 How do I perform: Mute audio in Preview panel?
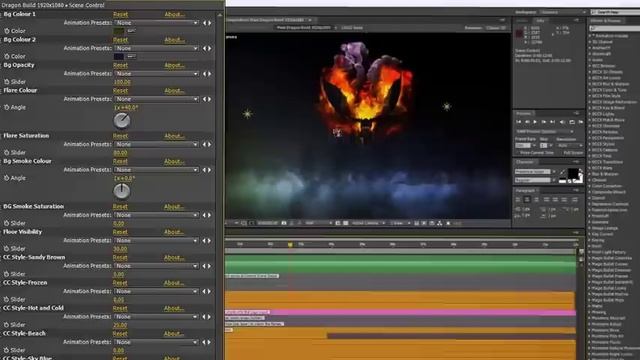coord(562,122)
